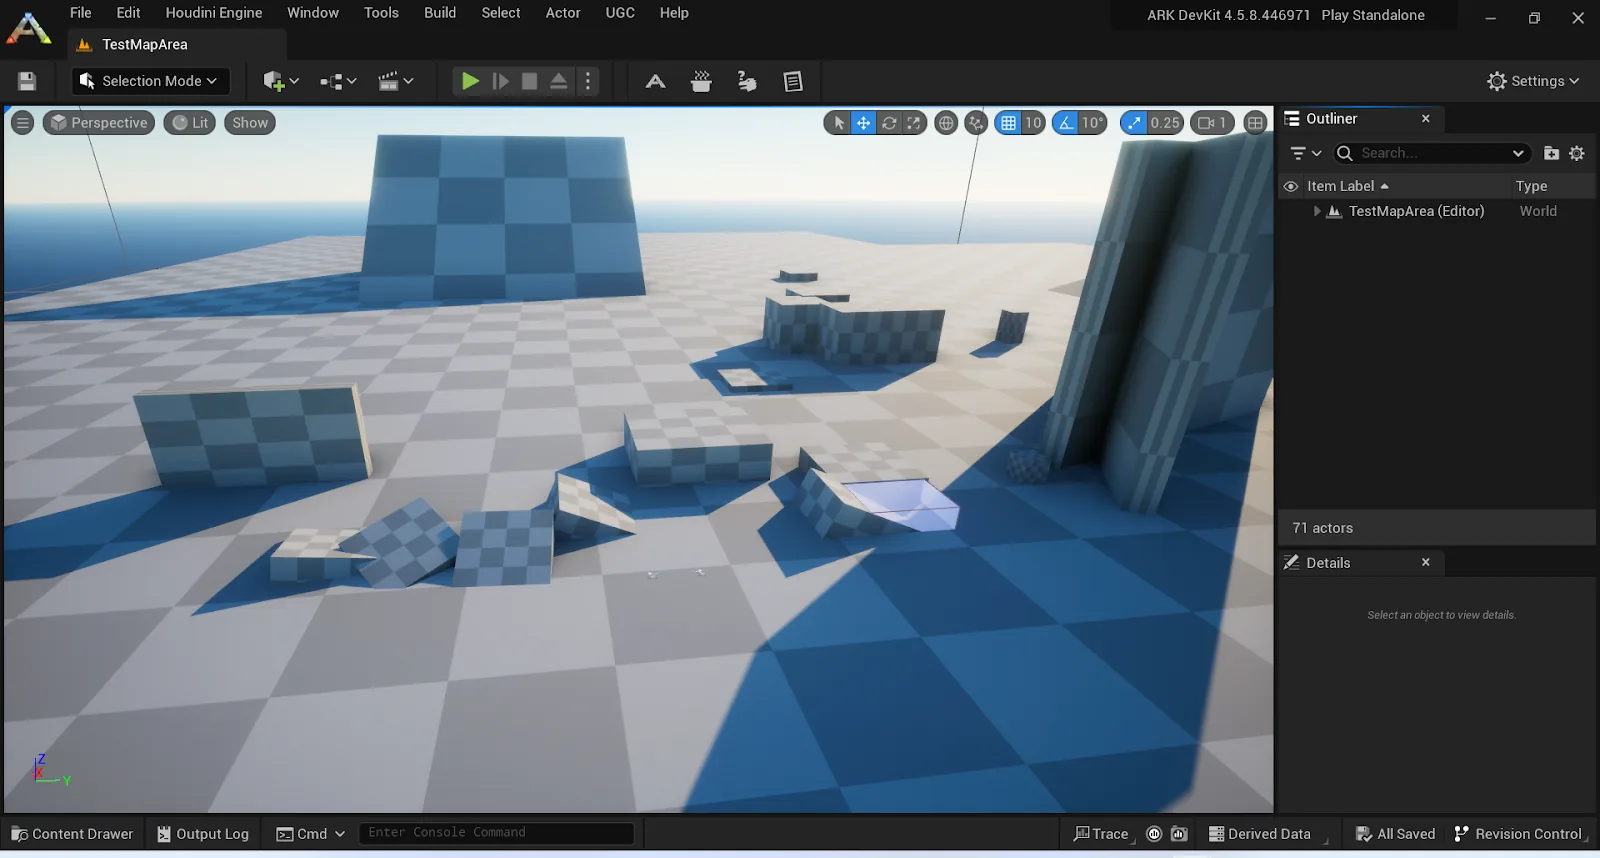Open the Help menu
The image size is (1600, 858).
click(674, 13)
